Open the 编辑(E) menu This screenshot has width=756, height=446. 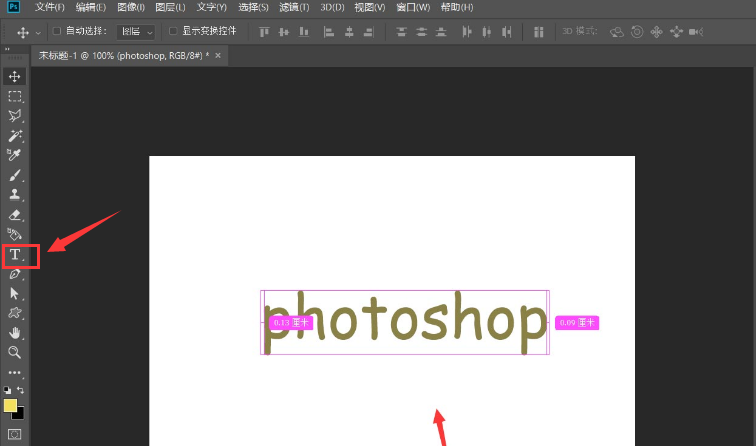[91, 7]
